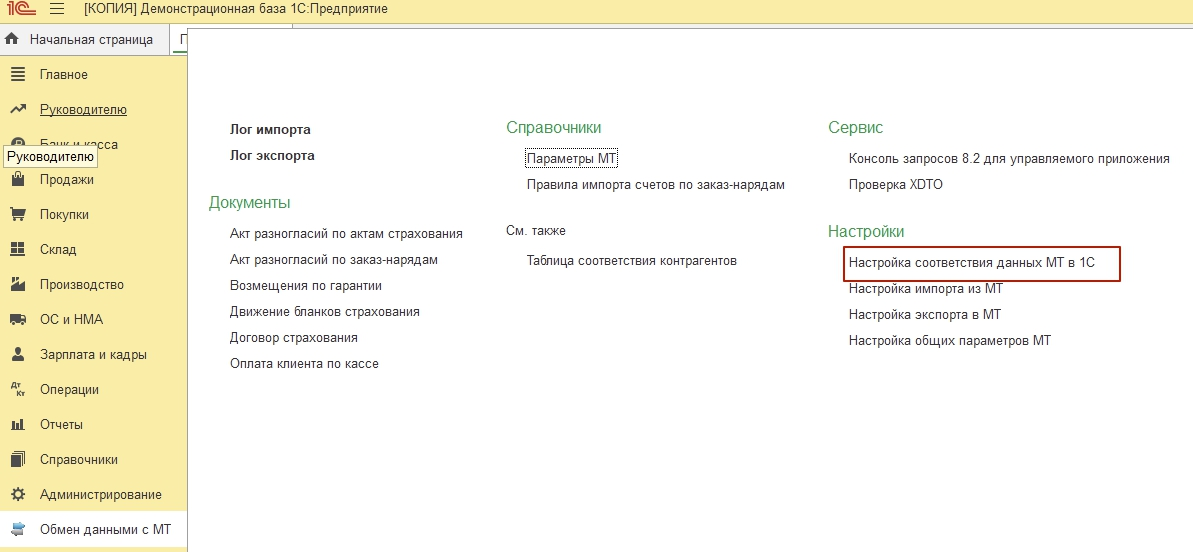This screenshot has width=1193, height=552.
Task: Launch Консоль запросов 8.2 service
Action: pyautogui.click(x=1008, y=159)
